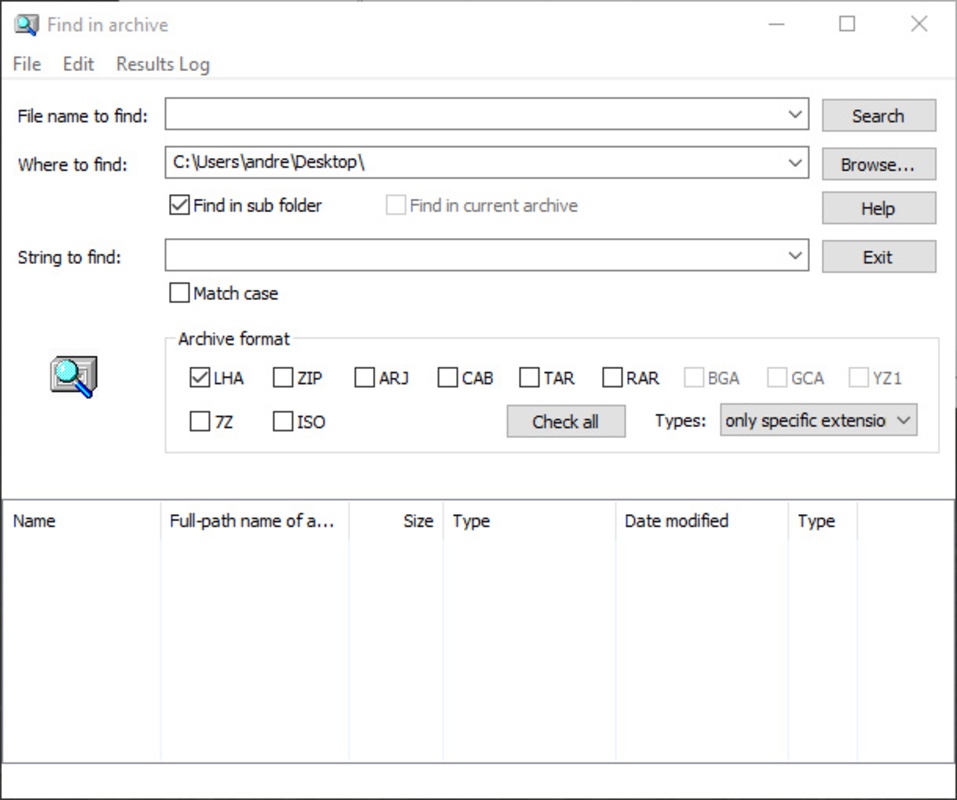
Task: Check the ISO format box
Action: click(284, 421)
